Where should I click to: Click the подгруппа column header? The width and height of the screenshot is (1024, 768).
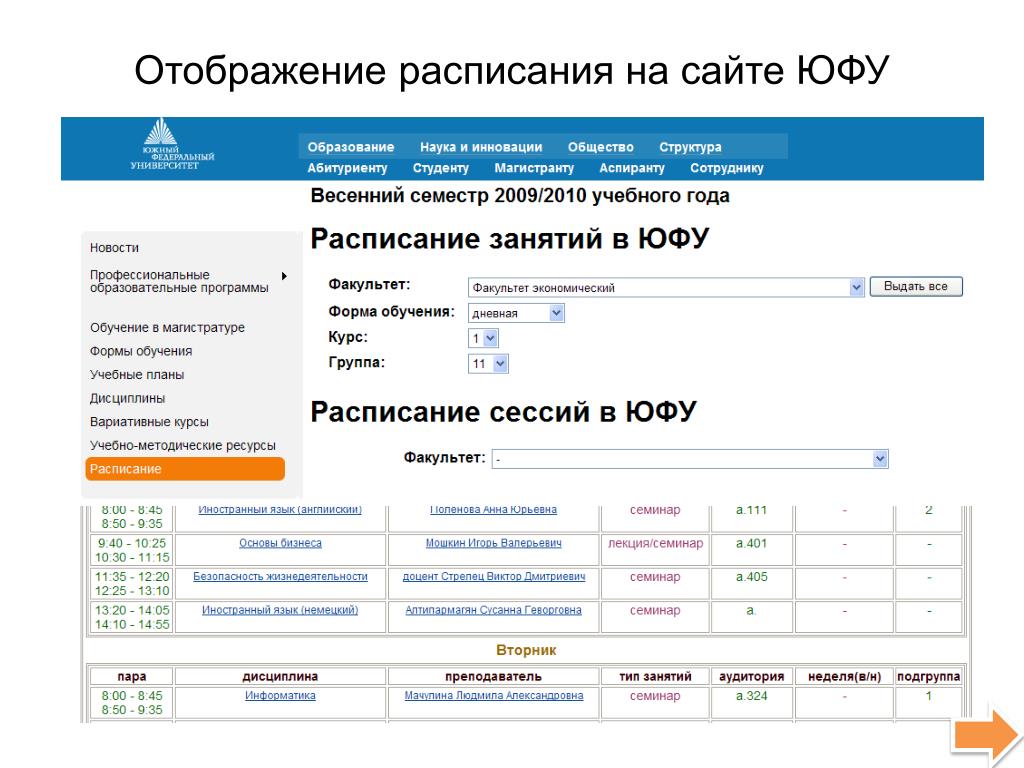928,677
